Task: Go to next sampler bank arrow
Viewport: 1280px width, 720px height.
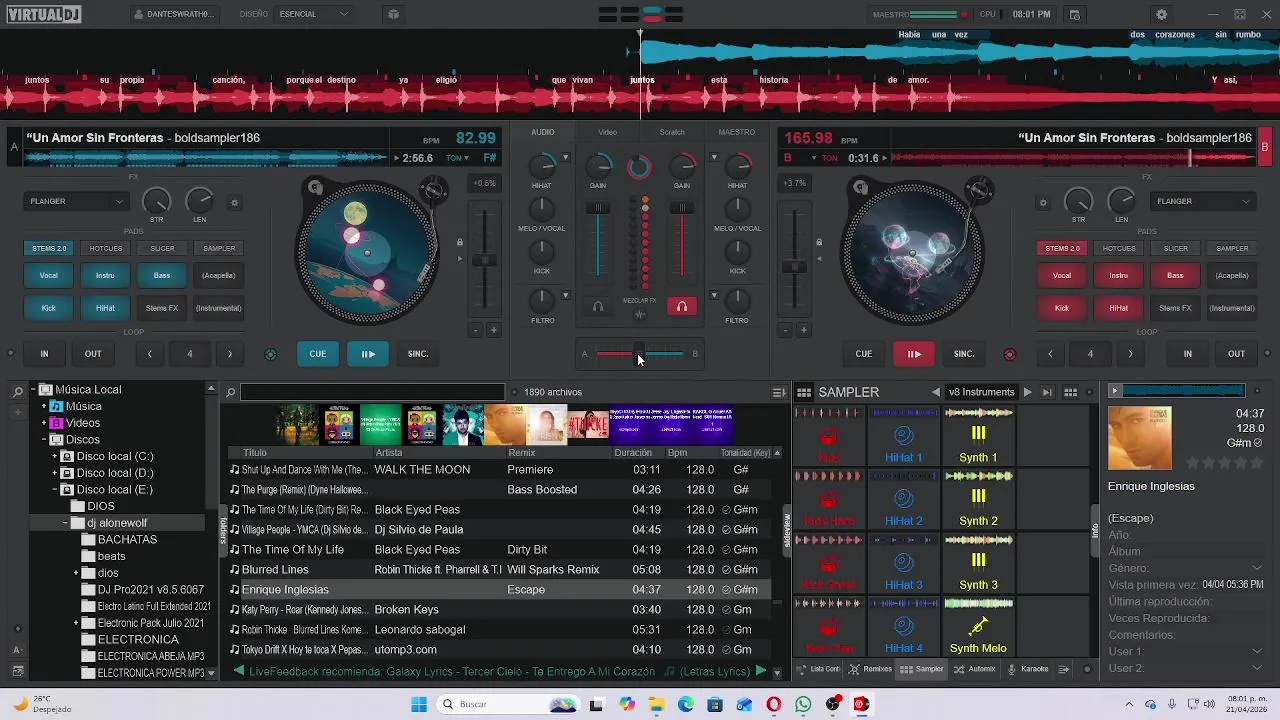Action: click(1027, 393)
